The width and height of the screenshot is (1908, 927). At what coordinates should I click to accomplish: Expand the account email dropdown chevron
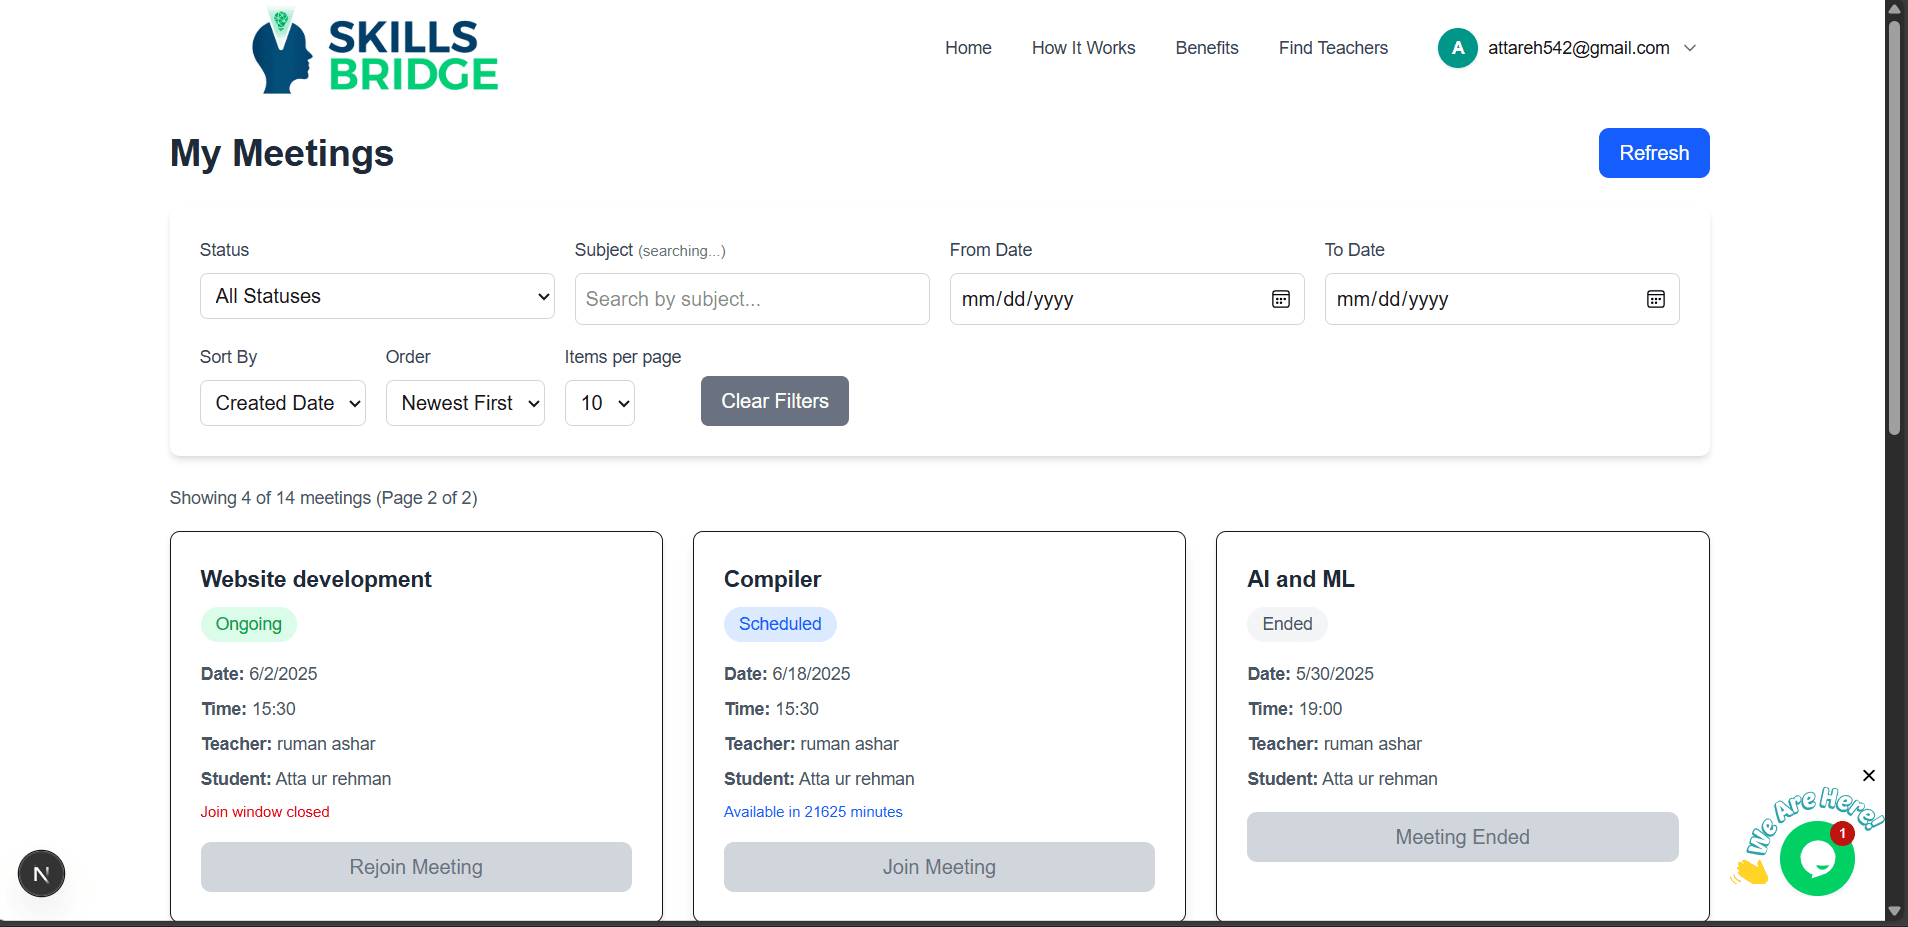1690,48
